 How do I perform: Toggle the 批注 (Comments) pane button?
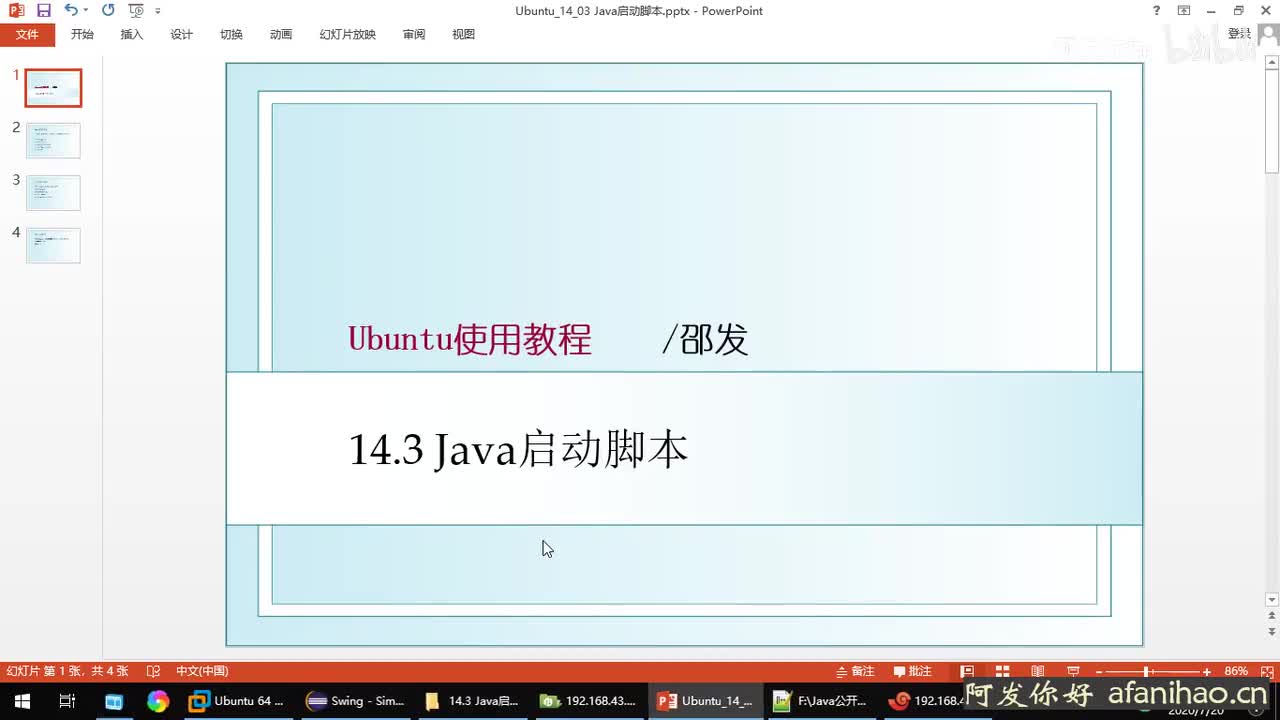(912, 671)
